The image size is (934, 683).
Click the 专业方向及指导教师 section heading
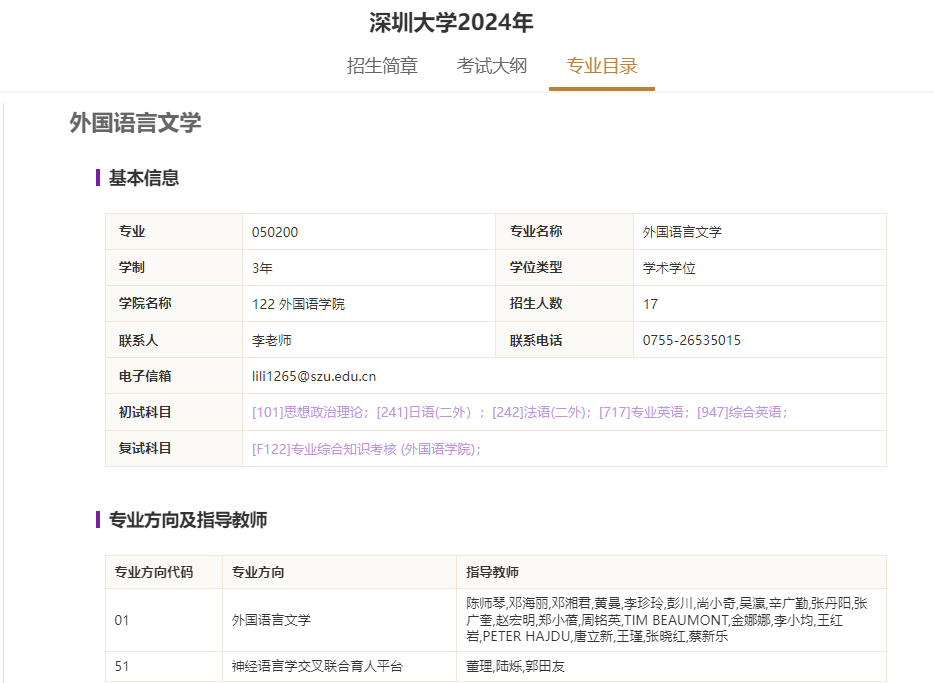coord(188,519)
